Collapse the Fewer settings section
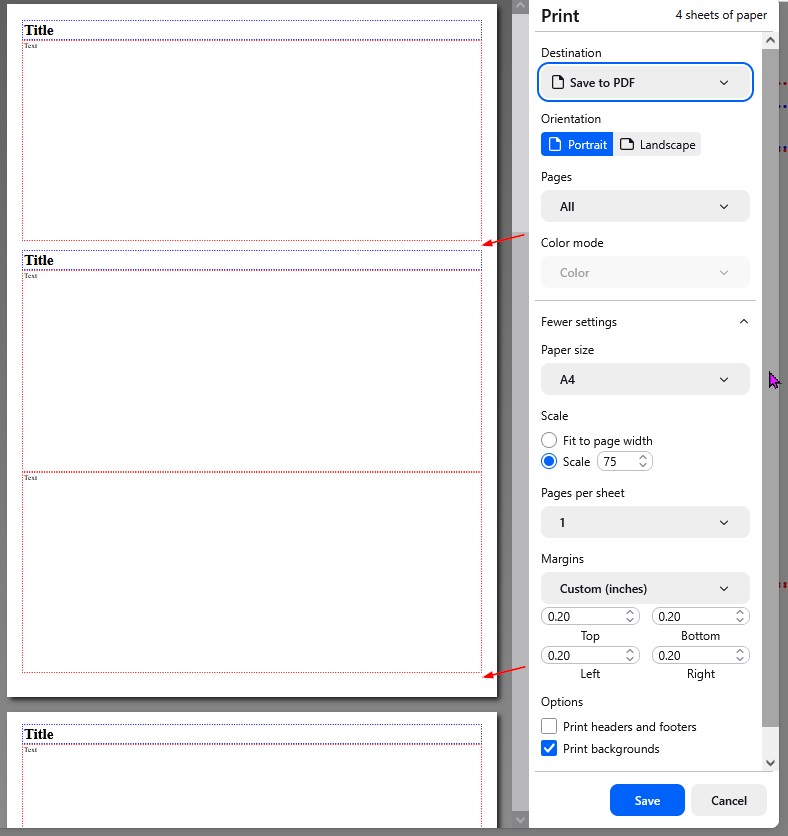Screen dimensions: 788x836 click(x=645, y=321)
